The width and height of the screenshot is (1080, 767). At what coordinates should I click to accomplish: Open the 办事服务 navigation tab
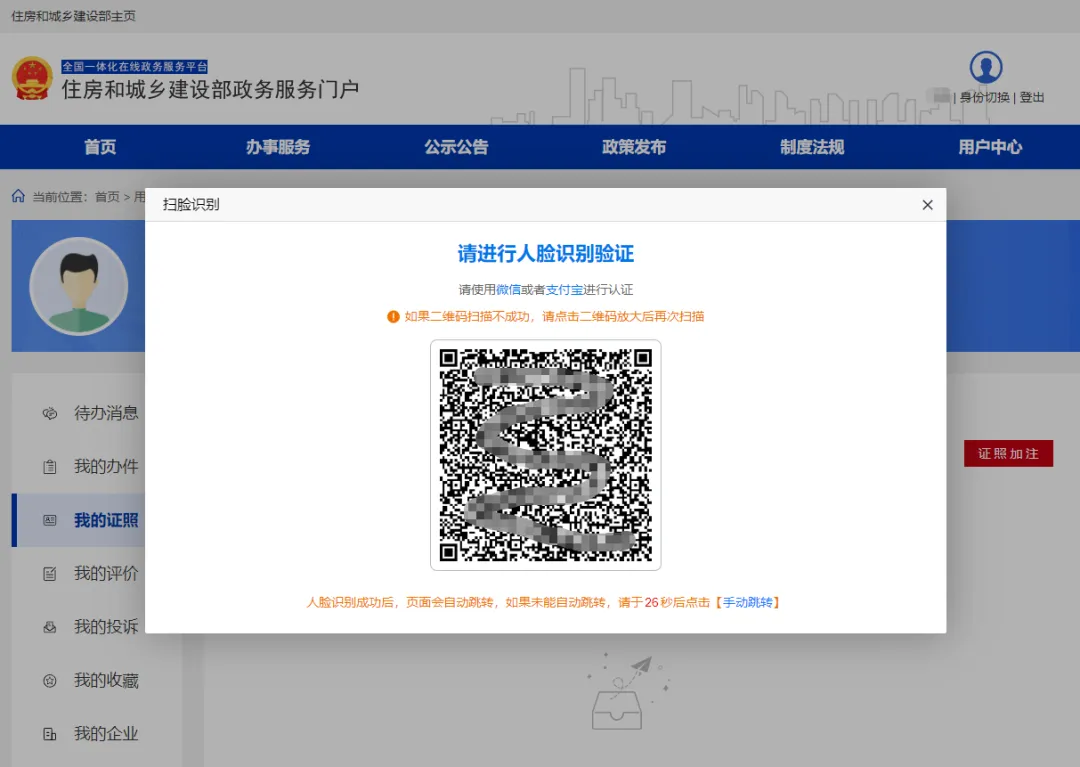[278, 147]
